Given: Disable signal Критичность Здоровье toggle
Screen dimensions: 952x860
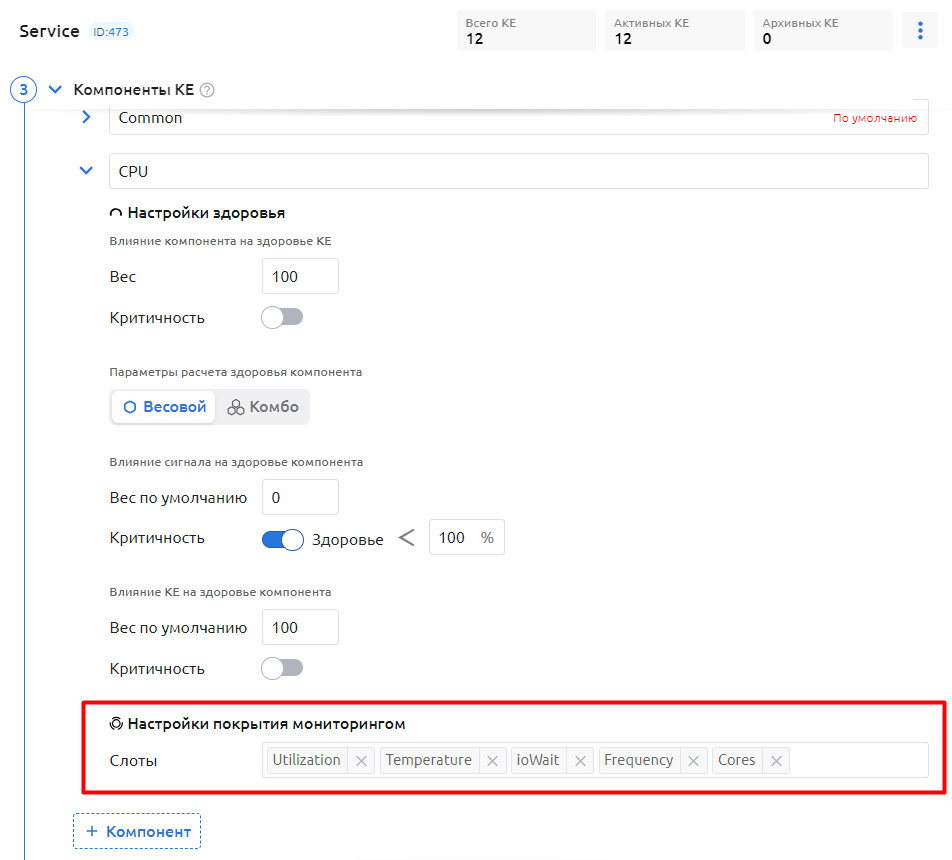Looking at the screenshot, I should tap(282, 539).
